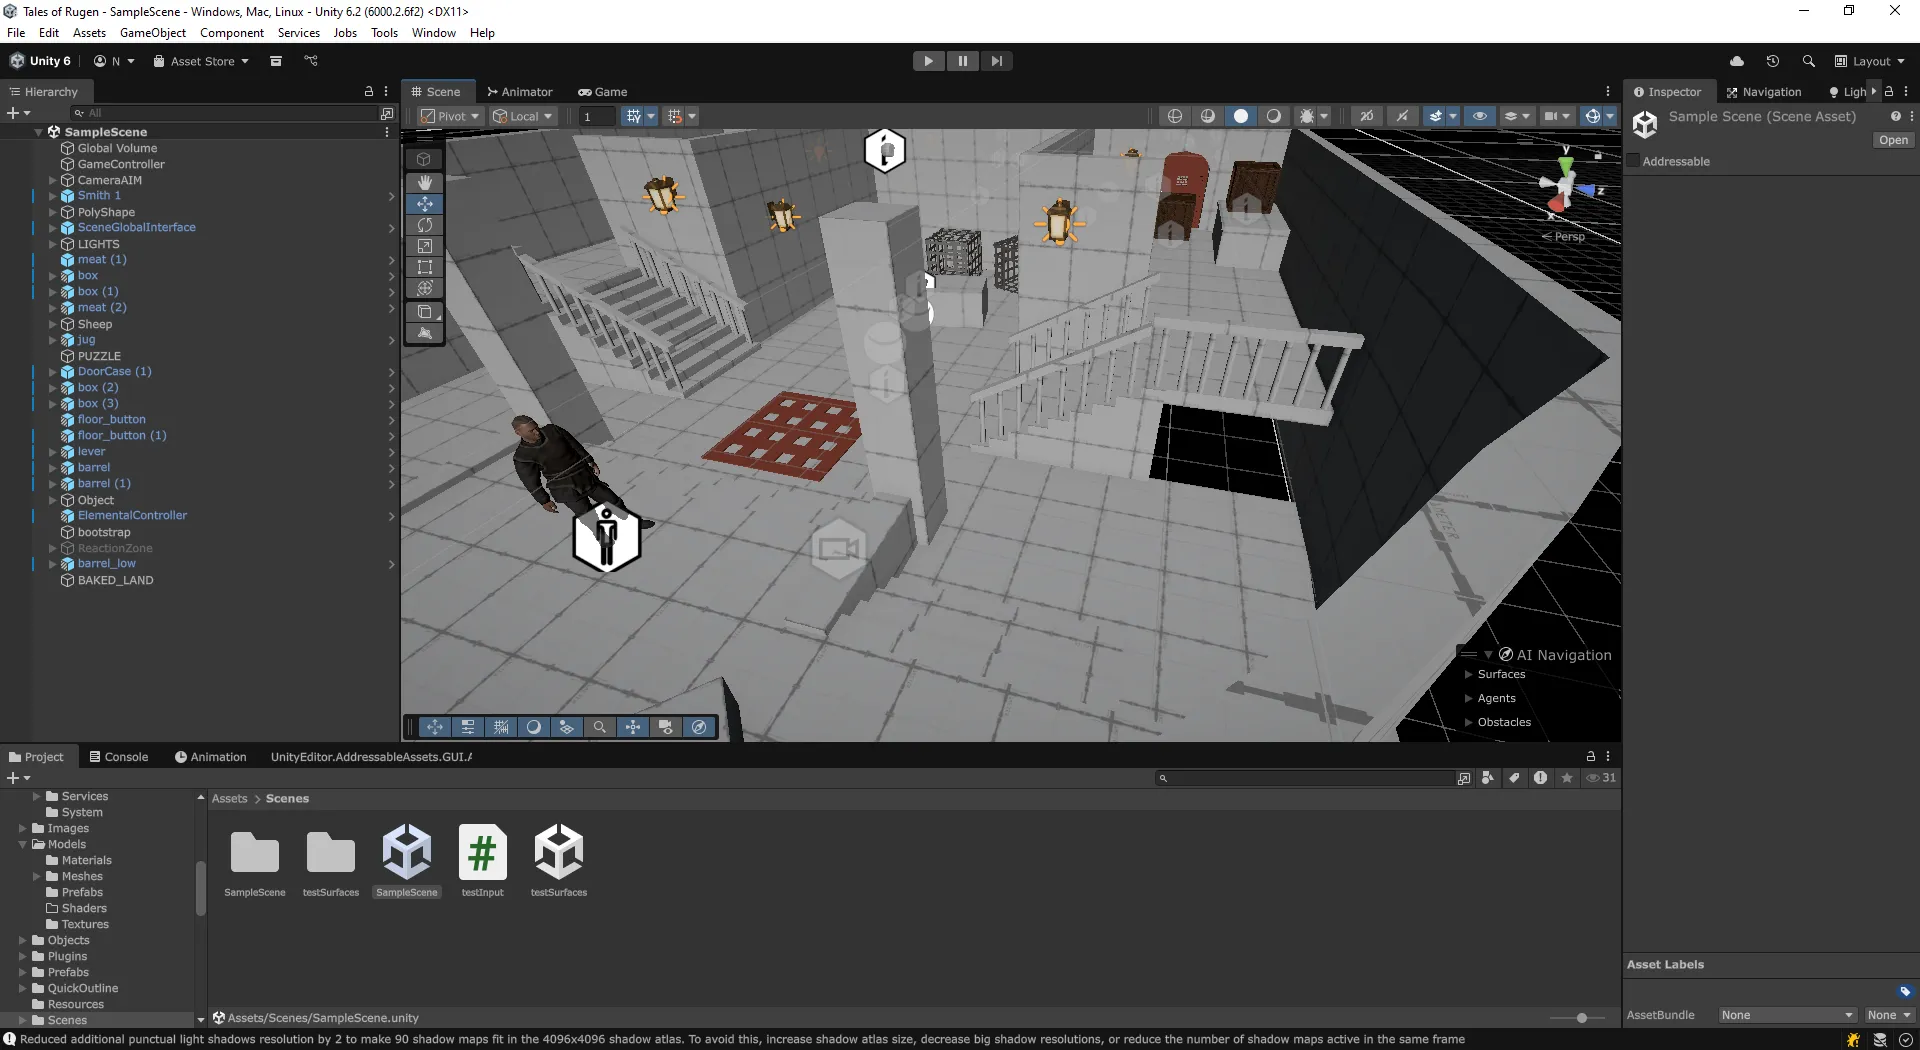Screen dimensions: 1920x1050
Task: Expand the Surfaces section in AI Navigation
Action: (1469, 674)
